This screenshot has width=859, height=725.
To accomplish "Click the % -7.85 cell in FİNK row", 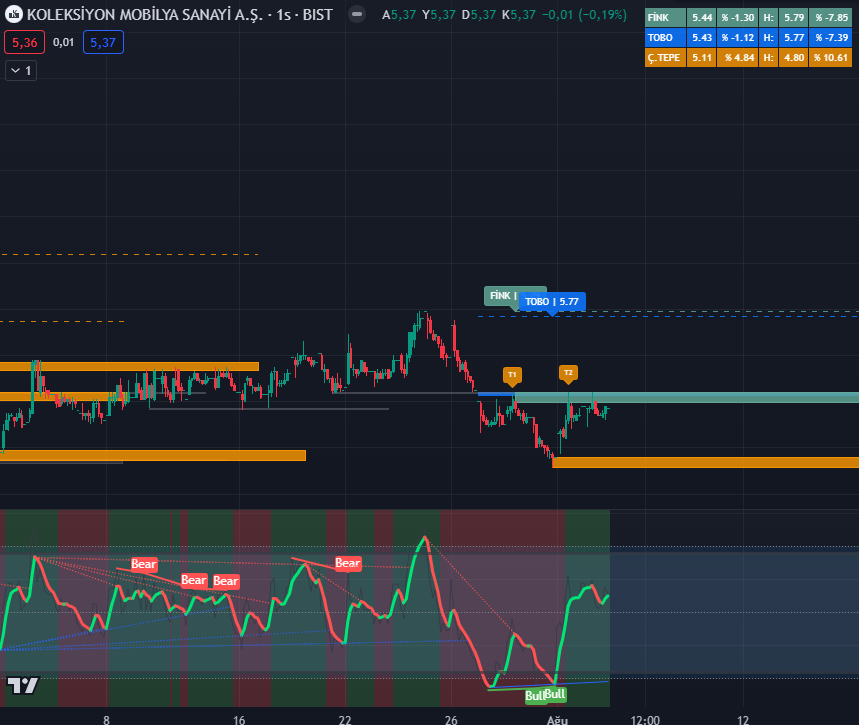I will 831,18.
